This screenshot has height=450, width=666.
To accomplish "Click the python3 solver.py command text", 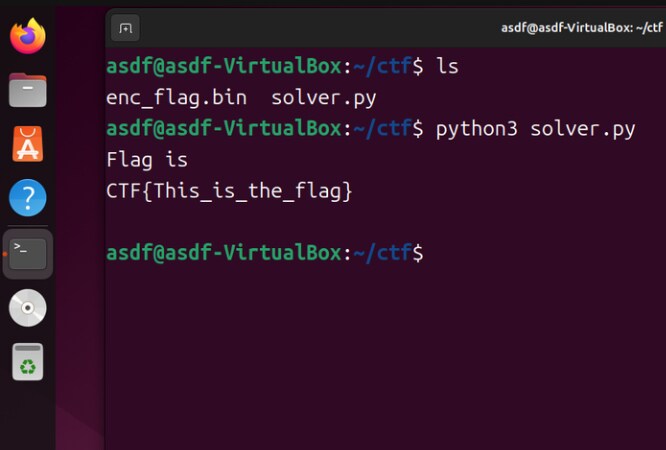I will click(535, 129).
